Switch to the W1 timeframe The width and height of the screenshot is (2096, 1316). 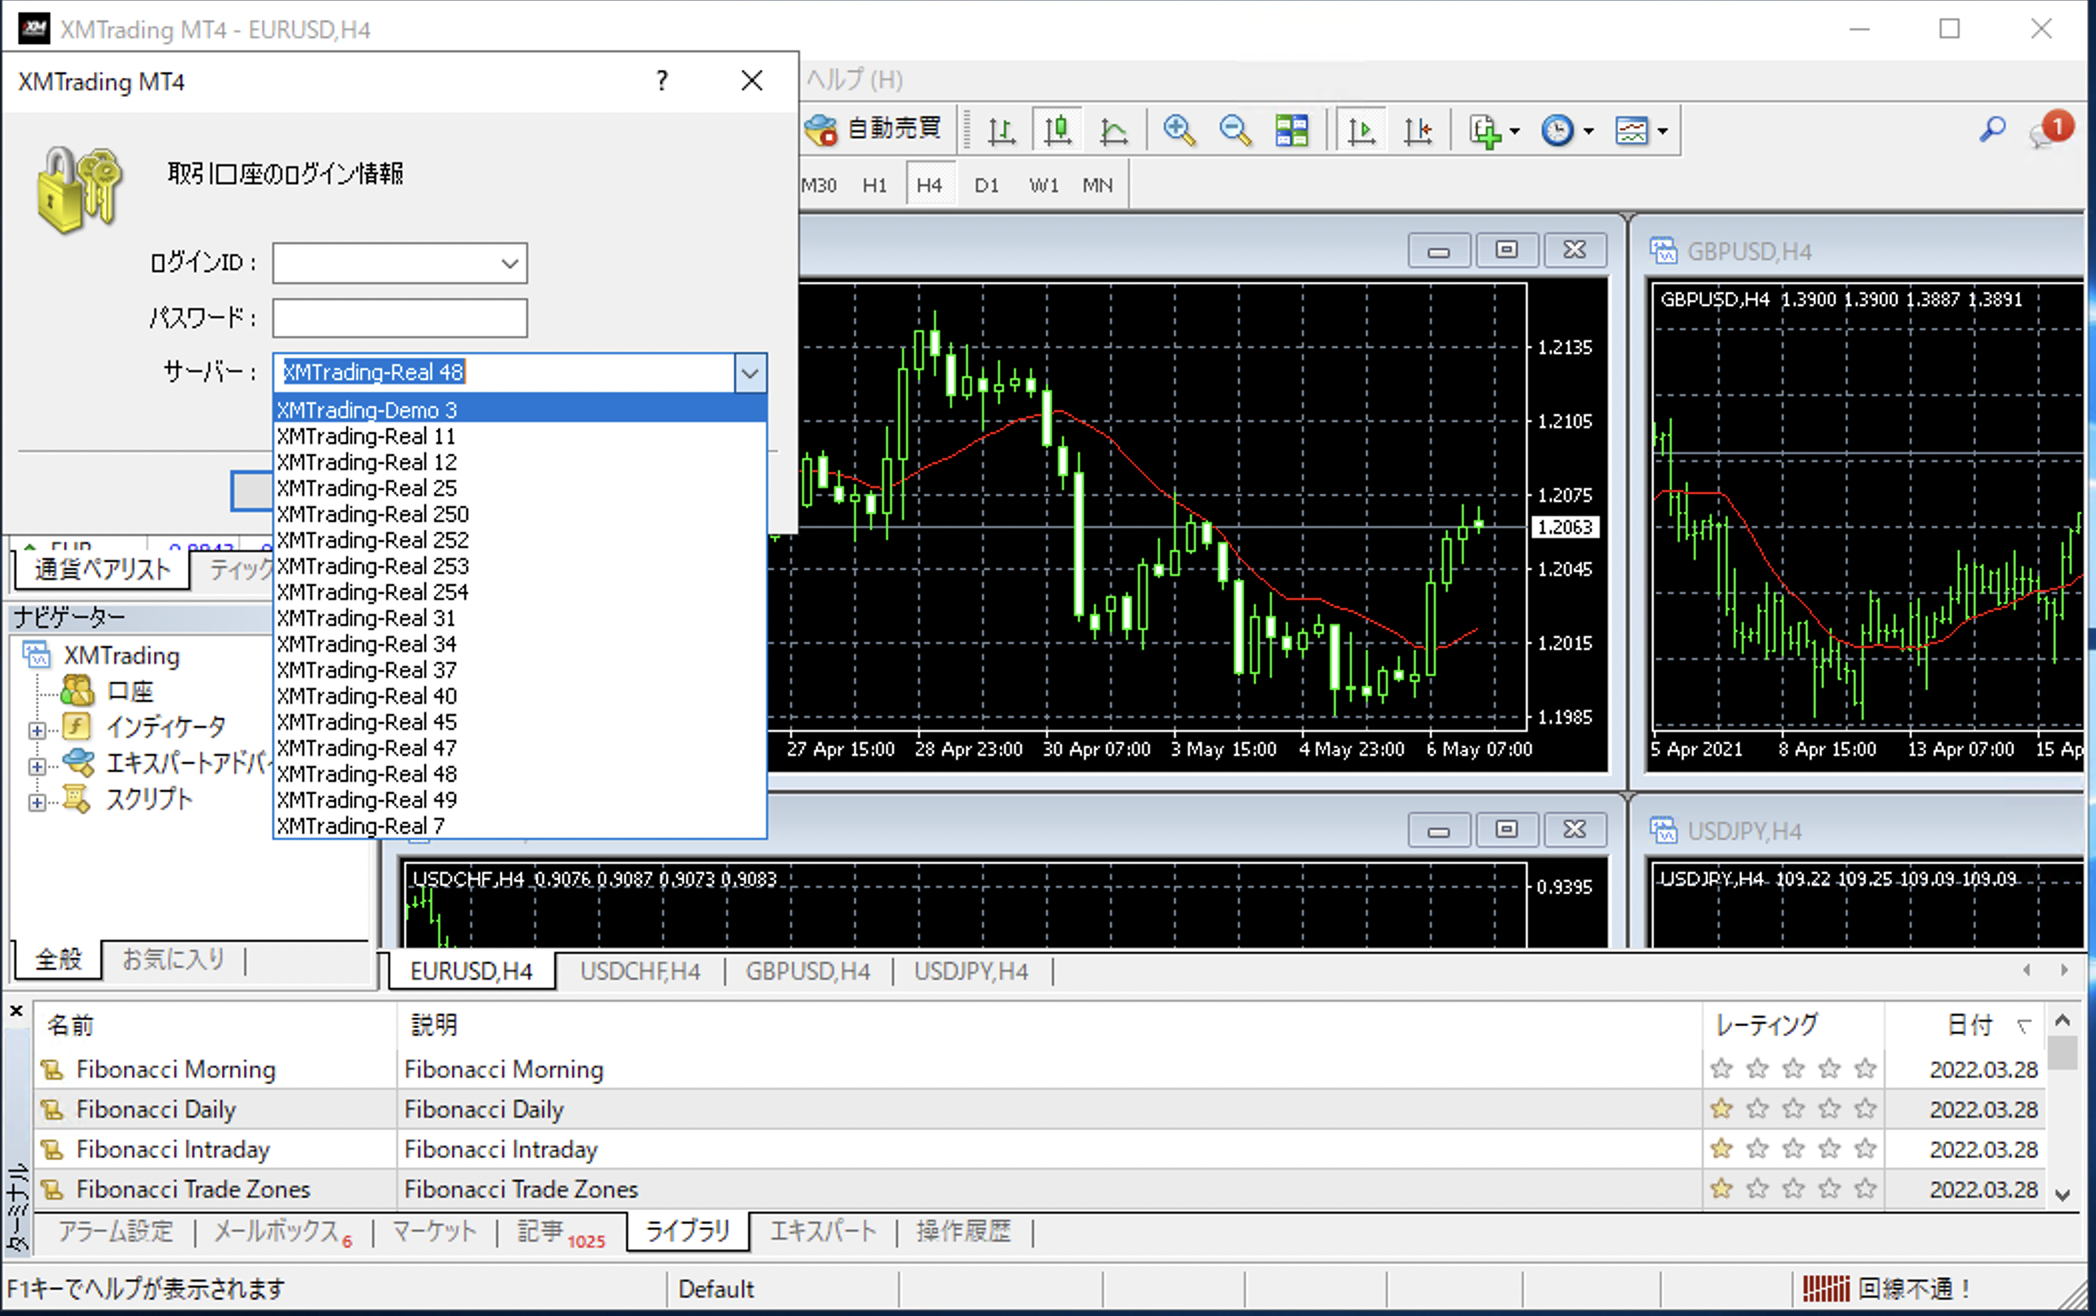point(1043,185)
